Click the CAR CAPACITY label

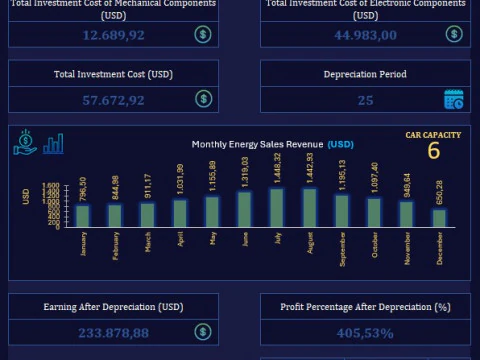(433, 135)
